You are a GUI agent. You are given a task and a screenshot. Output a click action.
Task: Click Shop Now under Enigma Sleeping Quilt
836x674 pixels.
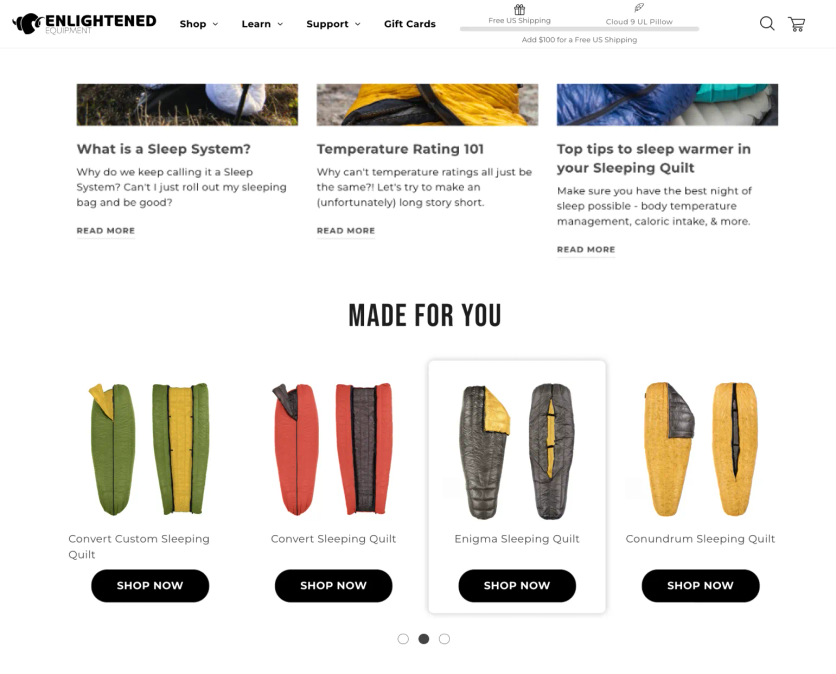(x=517, y=585)
